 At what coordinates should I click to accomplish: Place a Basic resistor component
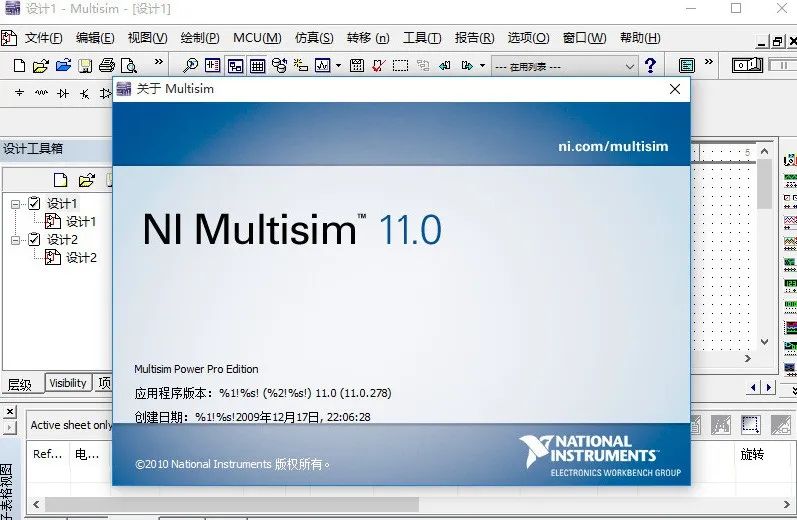coord(41,93)
